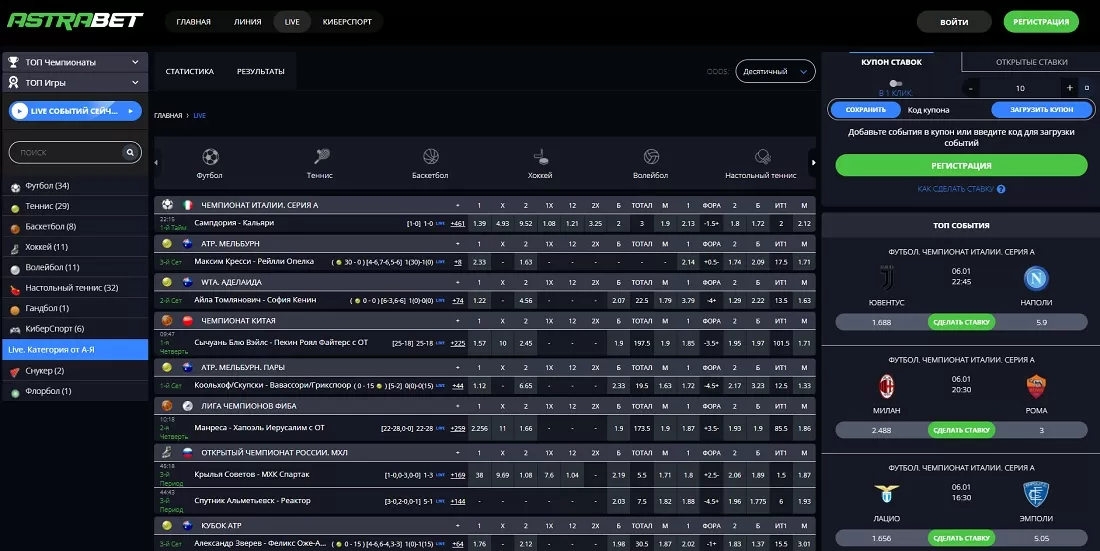Select the tennis racket icon
The width and height of the screenshot is (1100, 551).
[x=321, y=157]
